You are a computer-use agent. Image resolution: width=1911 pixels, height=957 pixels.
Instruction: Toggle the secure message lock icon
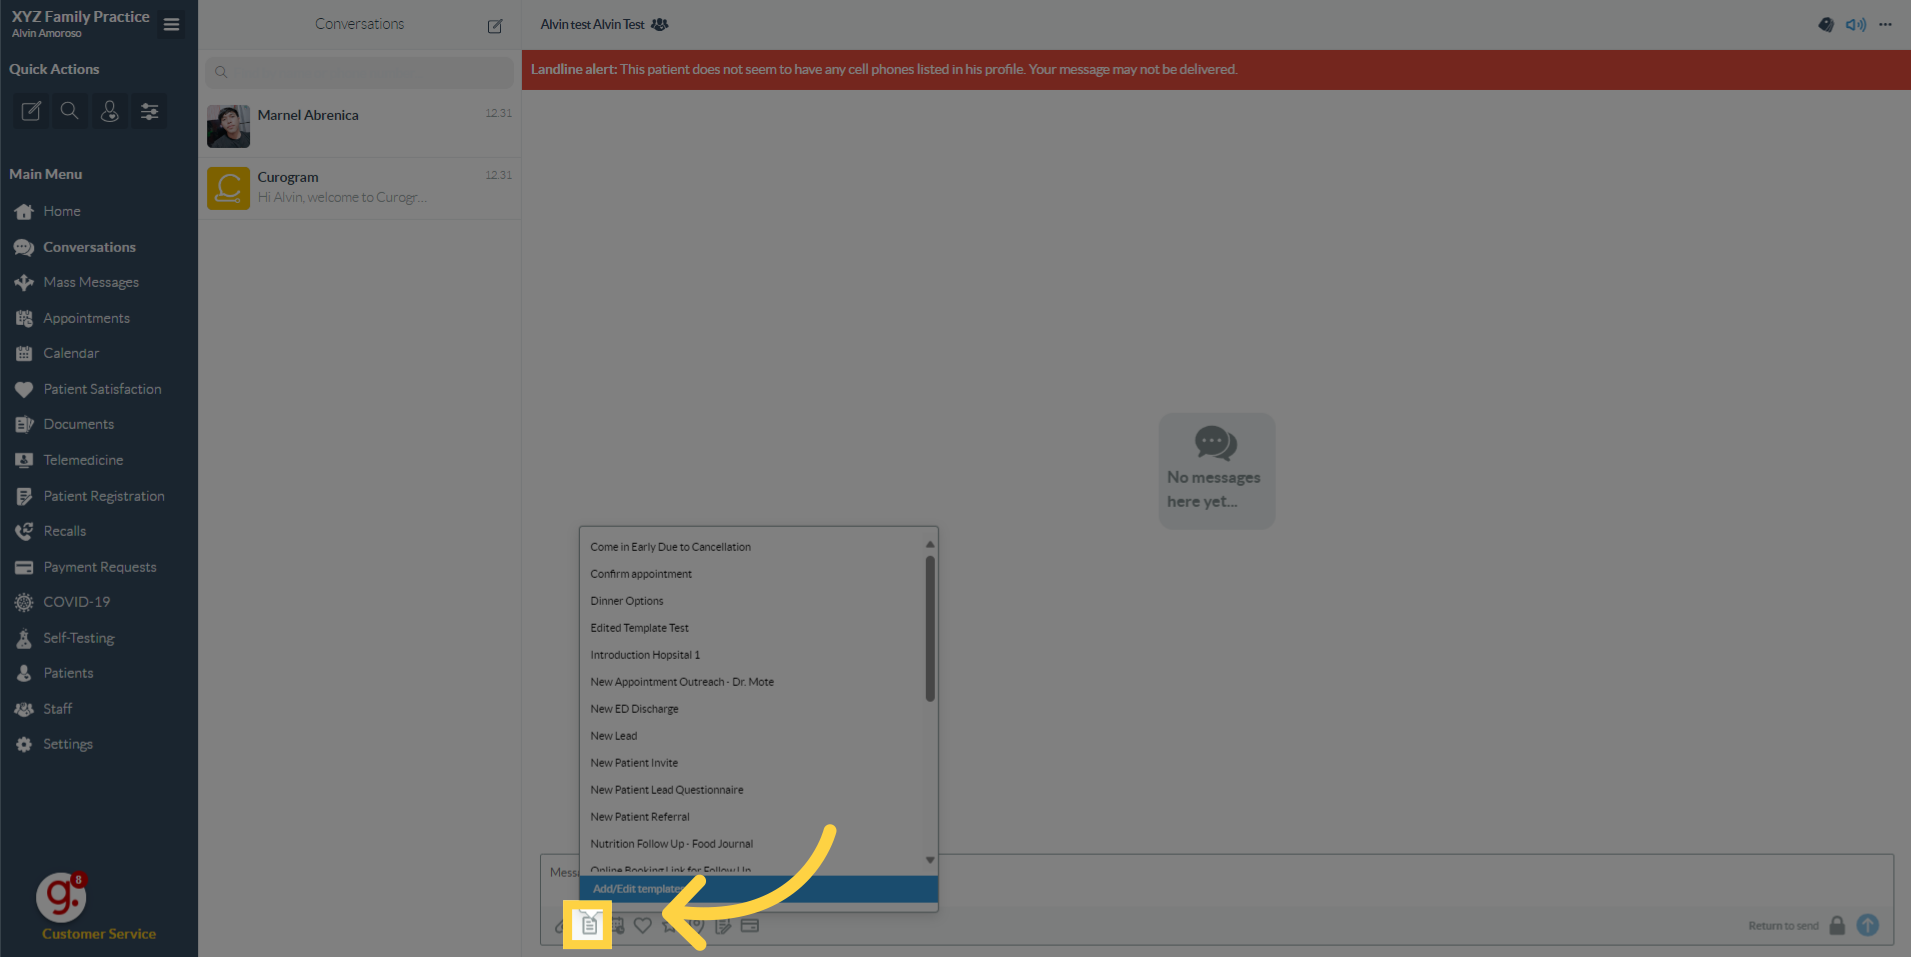coord(1837,925)
